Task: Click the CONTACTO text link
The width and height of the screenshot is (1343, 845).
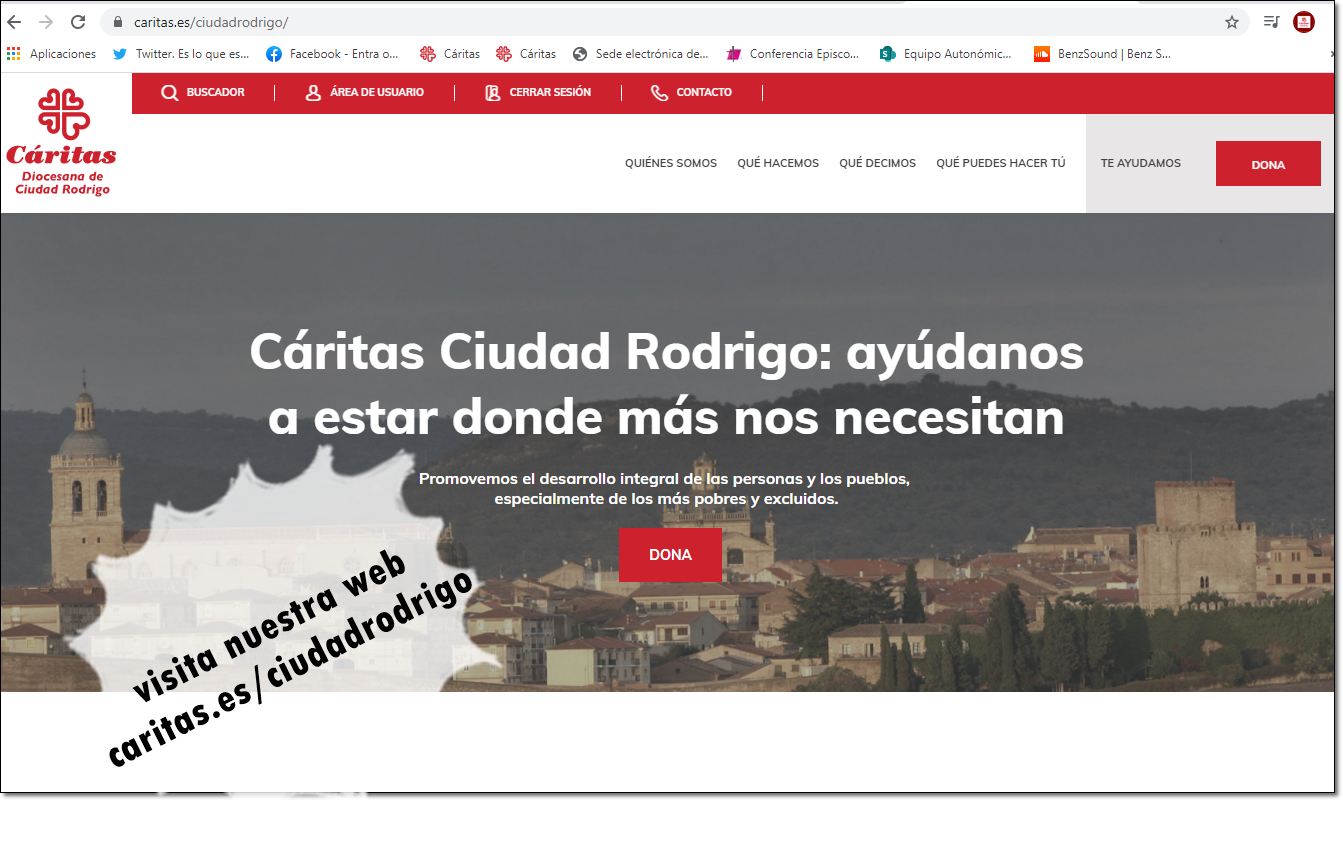Action: [x=704, y=92]
